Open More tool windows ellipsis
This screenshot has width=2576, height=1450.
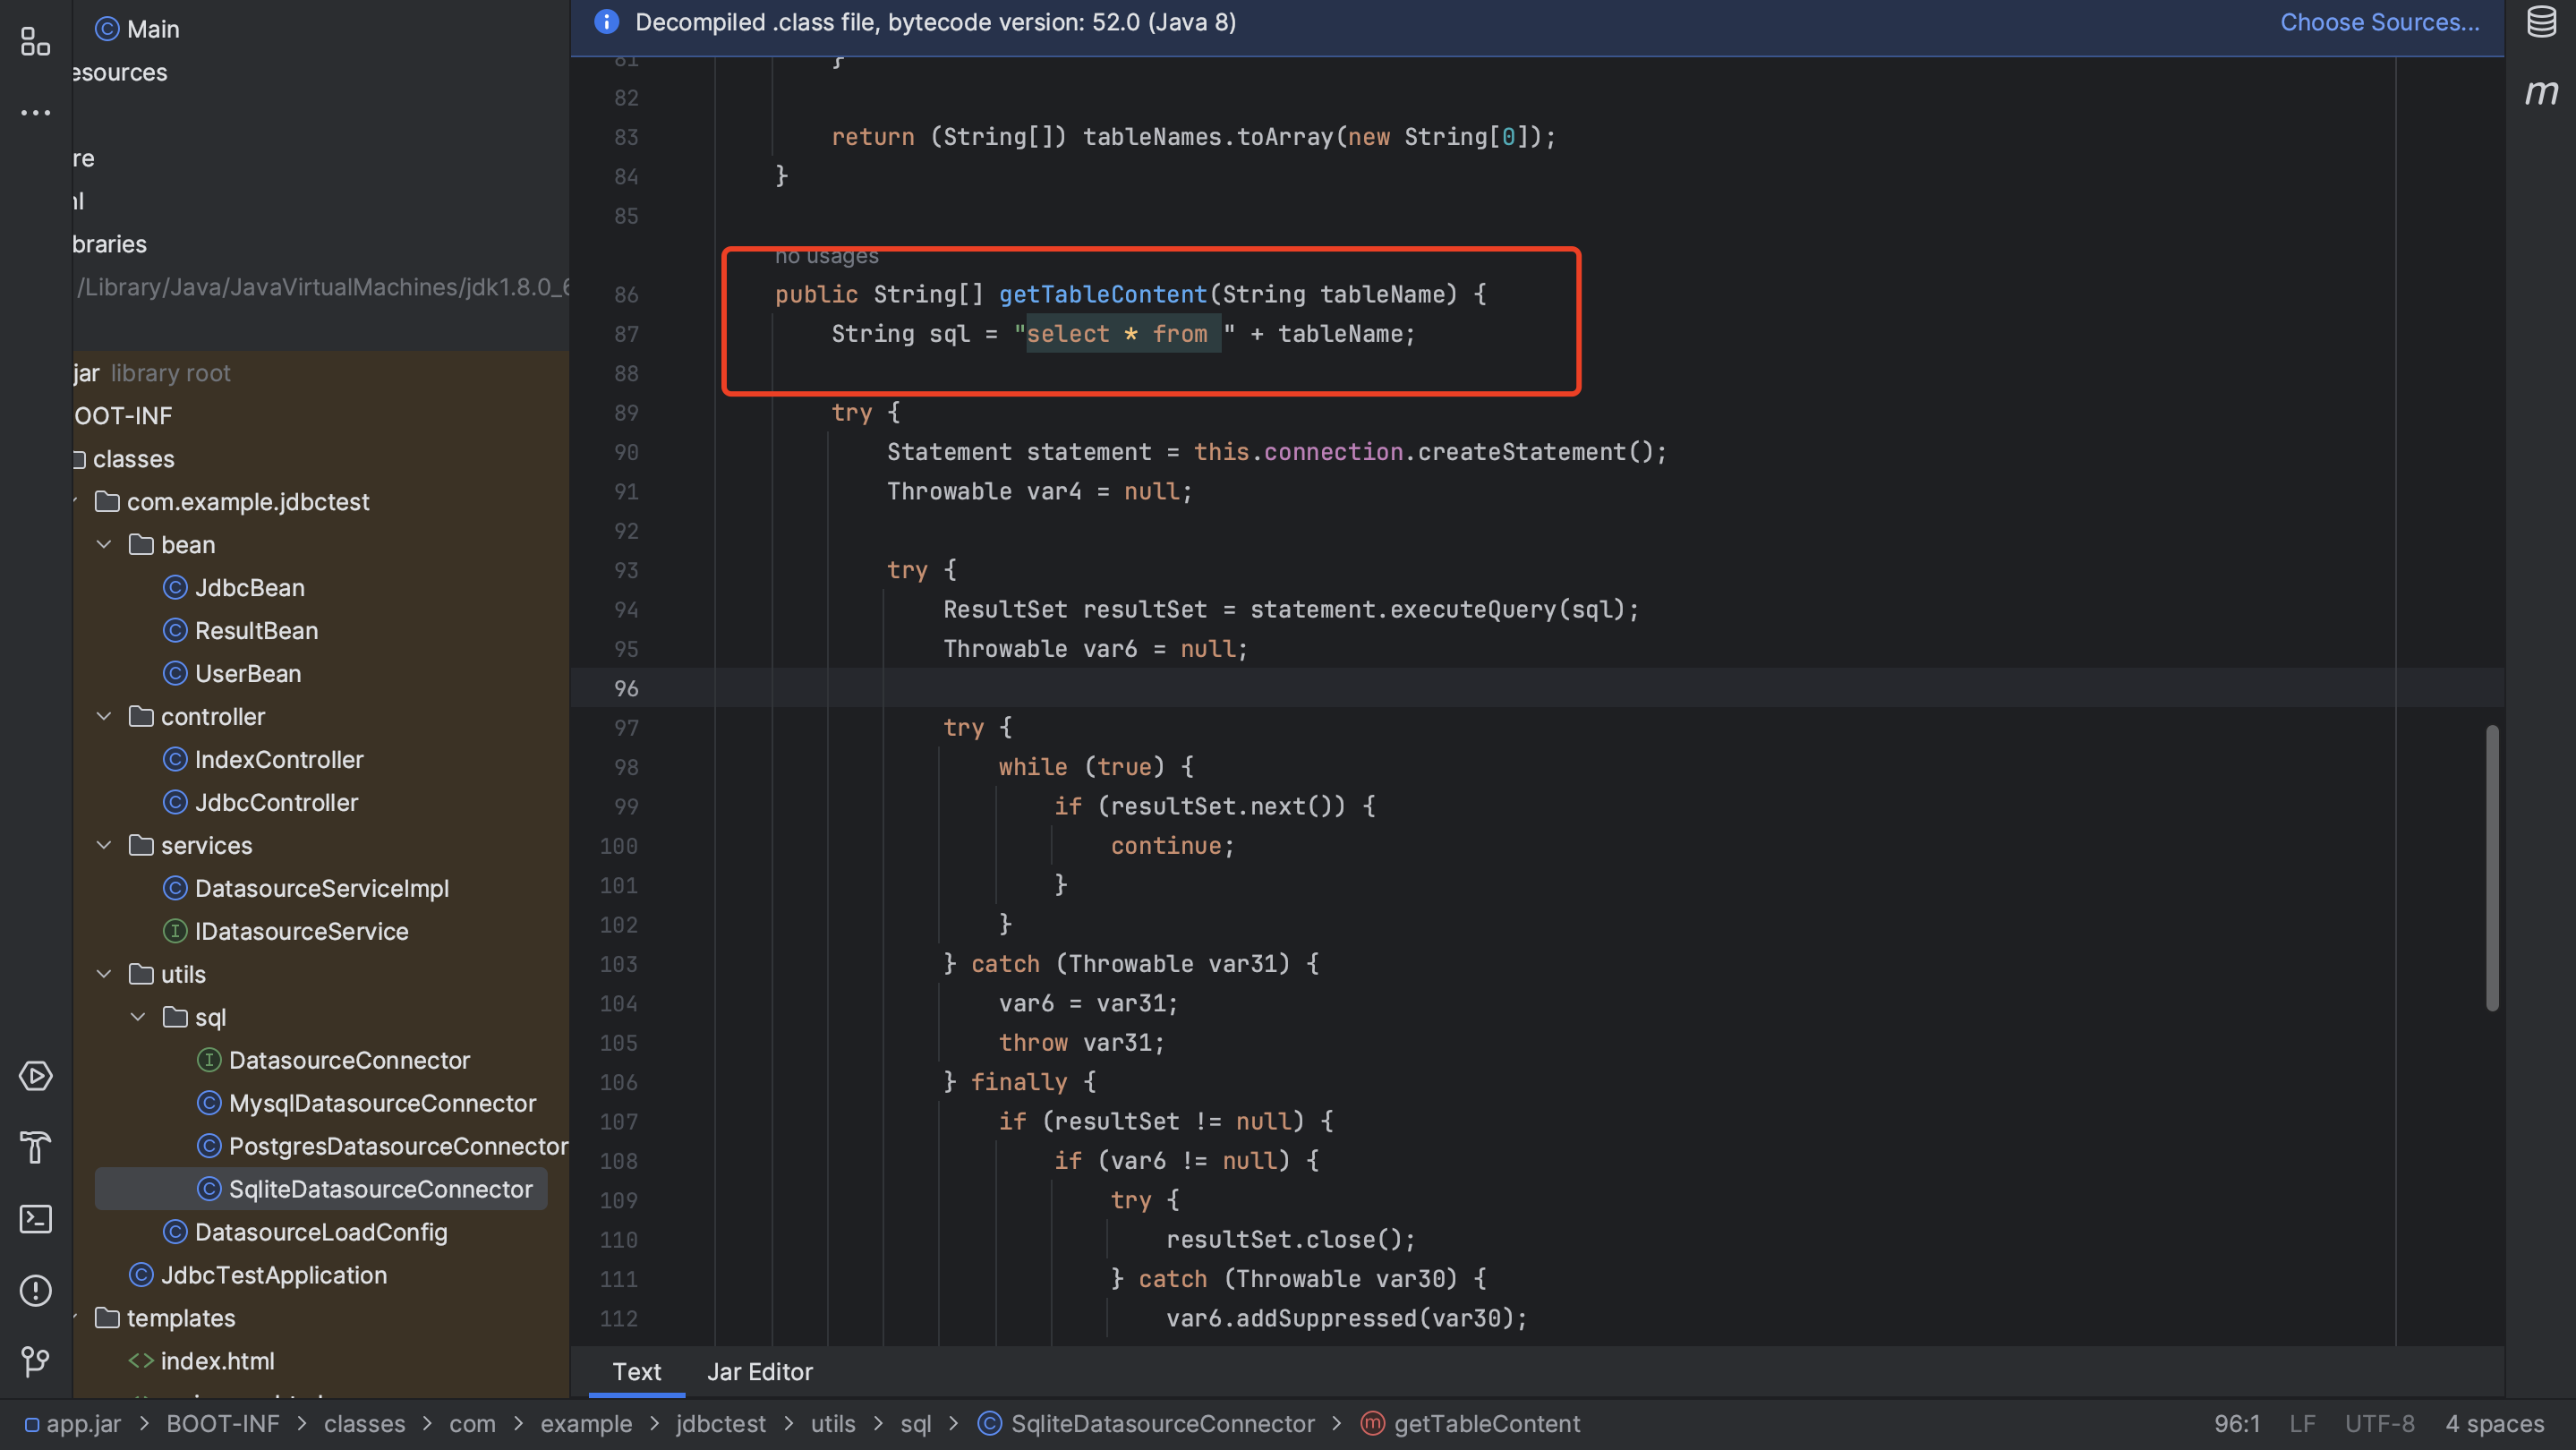point(35,113)
